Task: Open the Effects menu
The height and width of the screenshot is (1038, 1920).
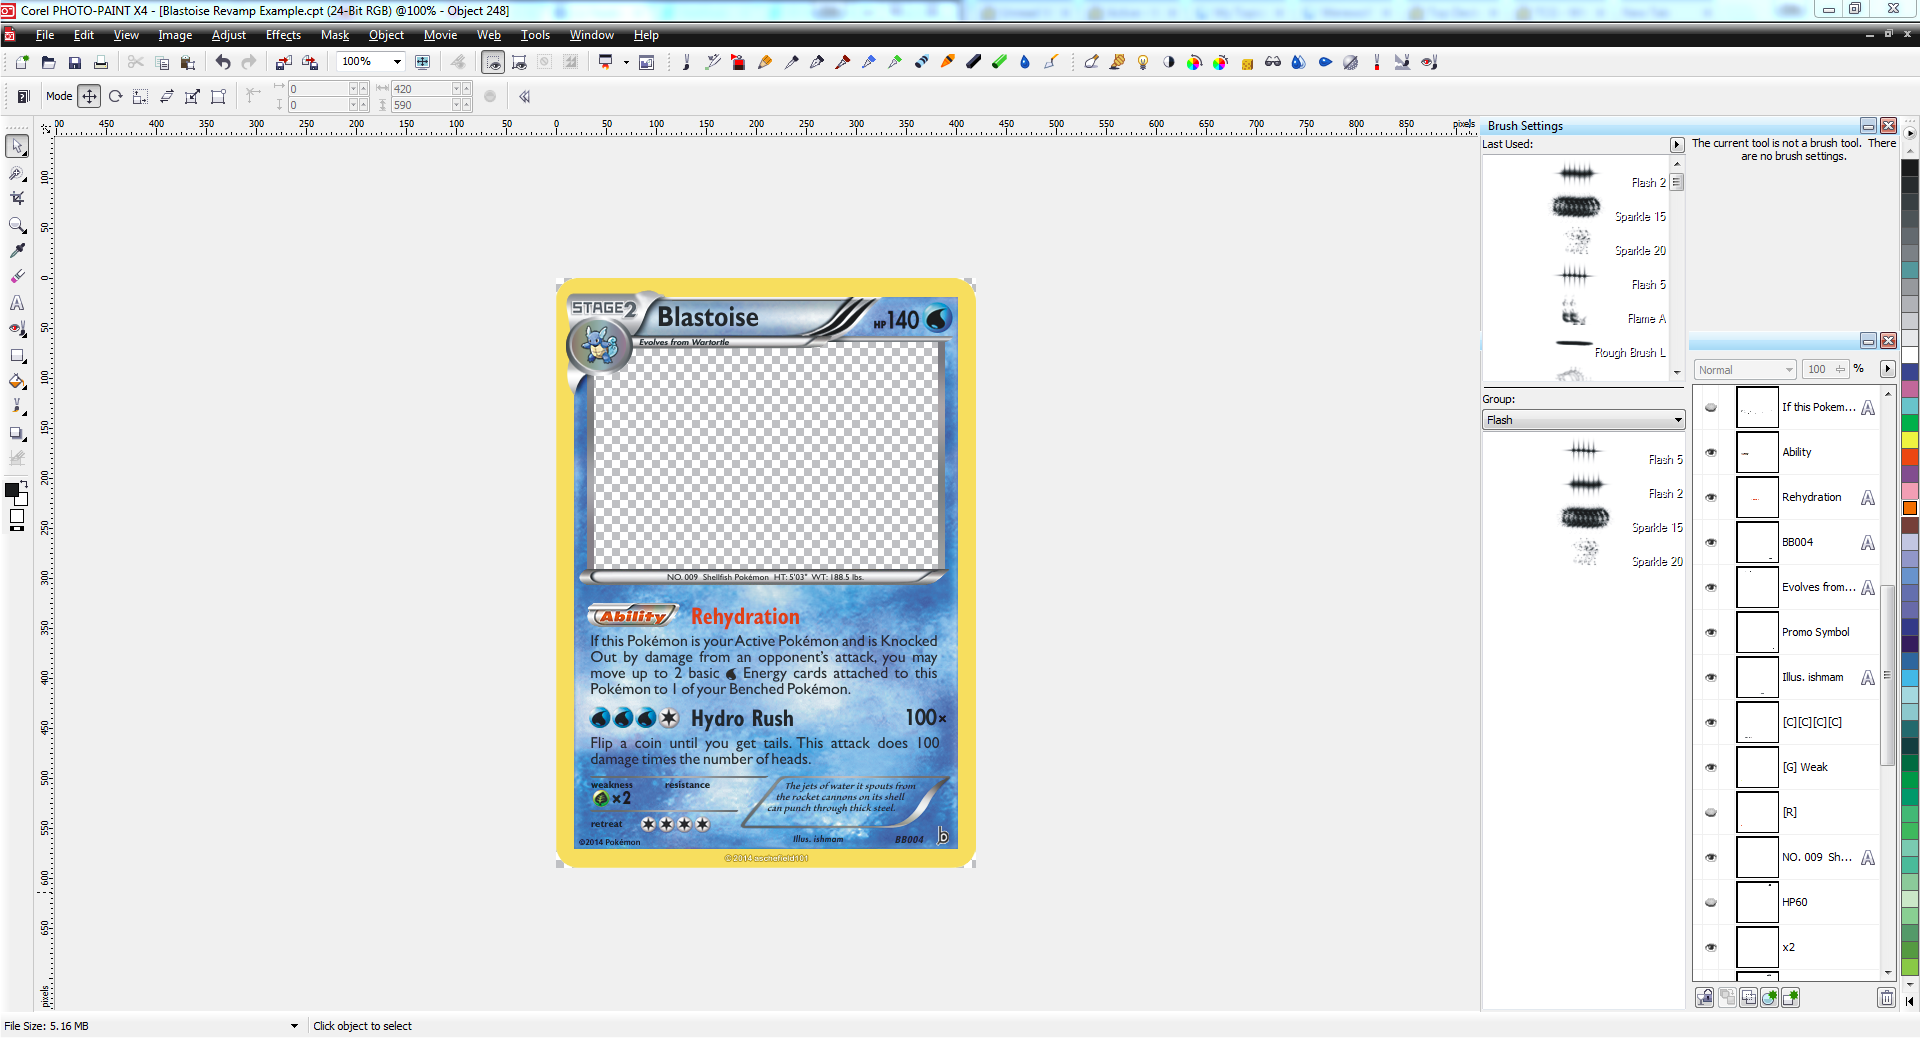Action: point(283,35)
